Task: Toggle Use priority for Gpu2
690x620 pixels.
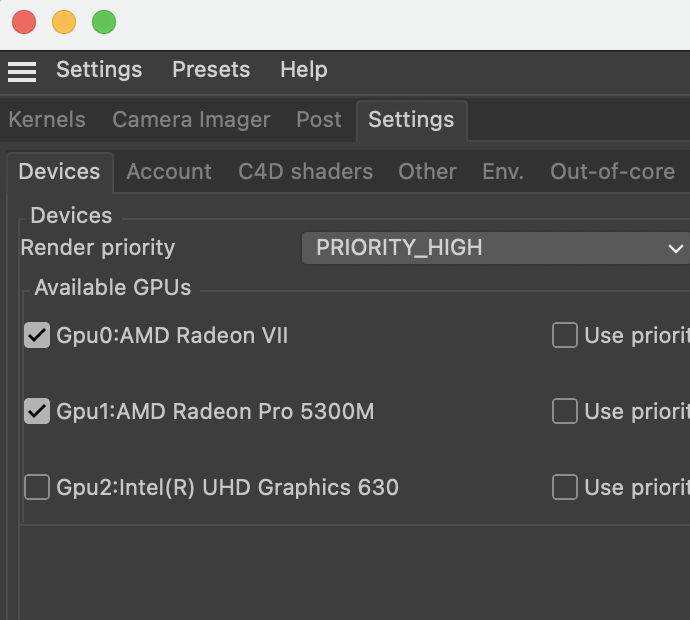Action: (565, 488)
